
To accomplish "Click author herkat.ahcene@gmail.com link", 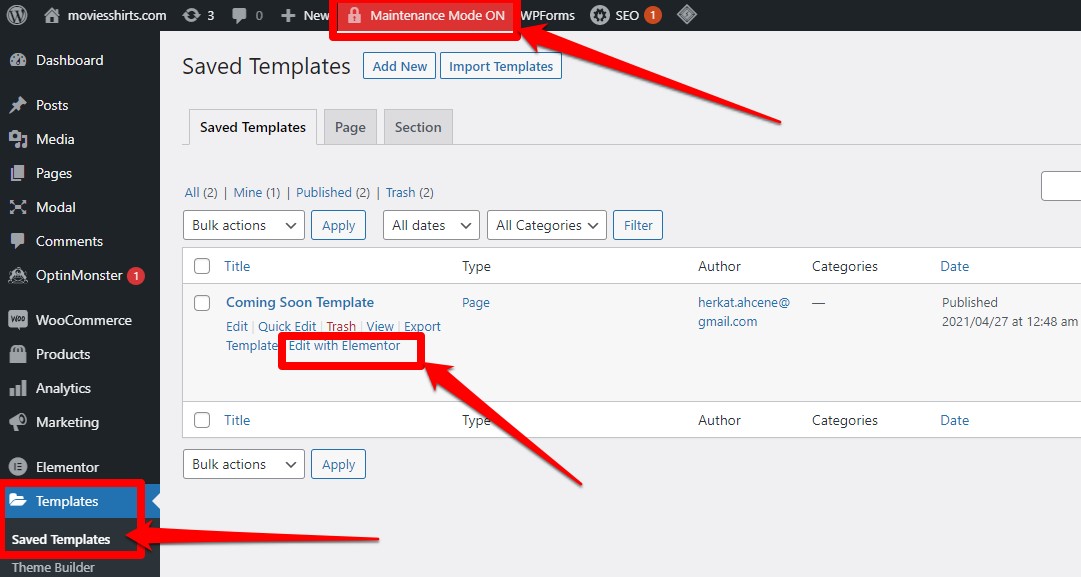I will pyautogui.click(x=744, y=312).
